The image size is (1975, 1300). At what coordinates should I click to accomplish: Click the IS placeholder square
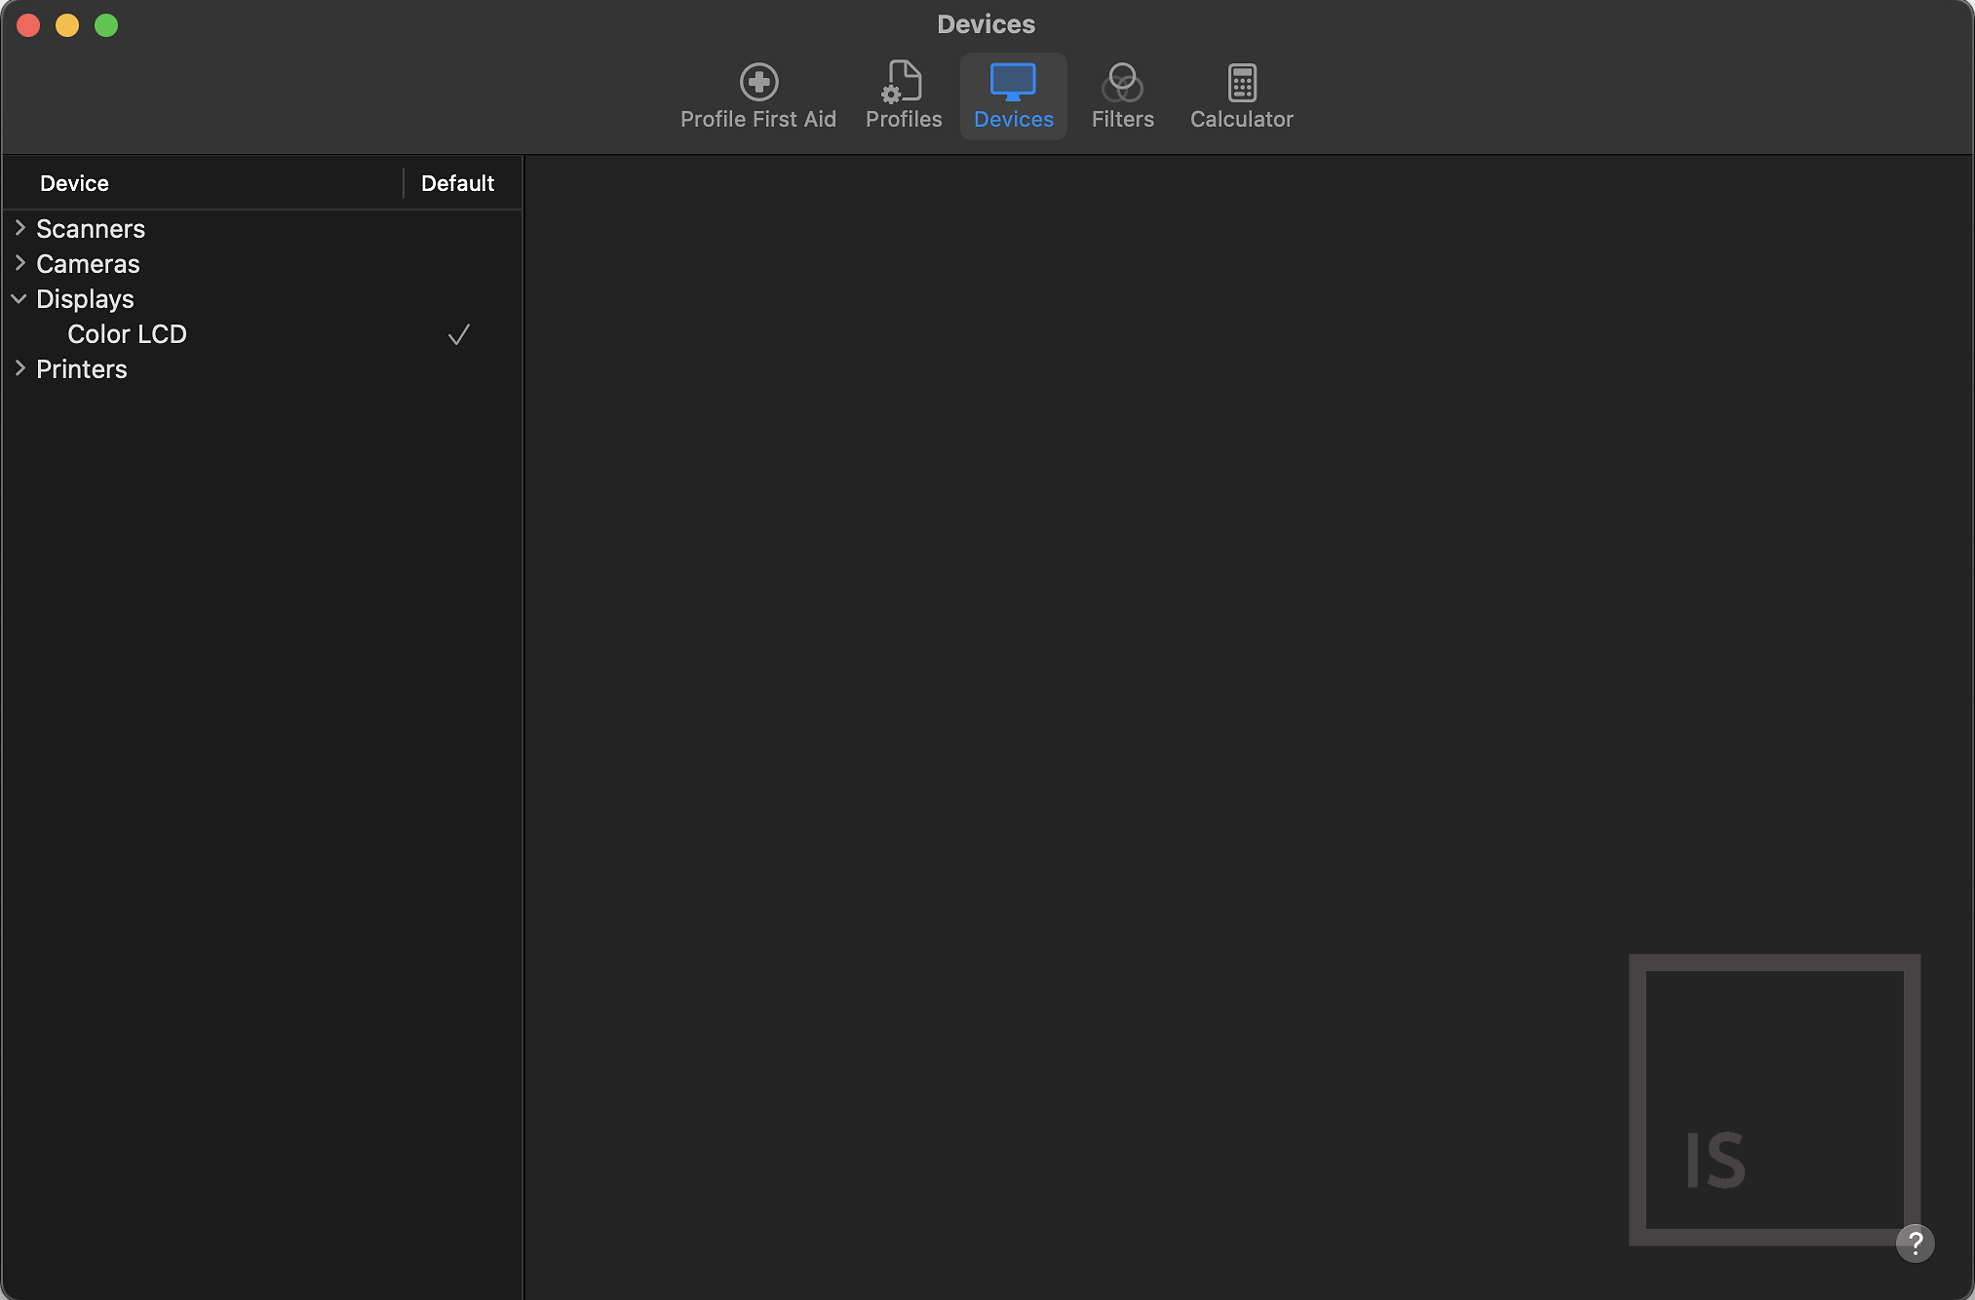1776,1100
